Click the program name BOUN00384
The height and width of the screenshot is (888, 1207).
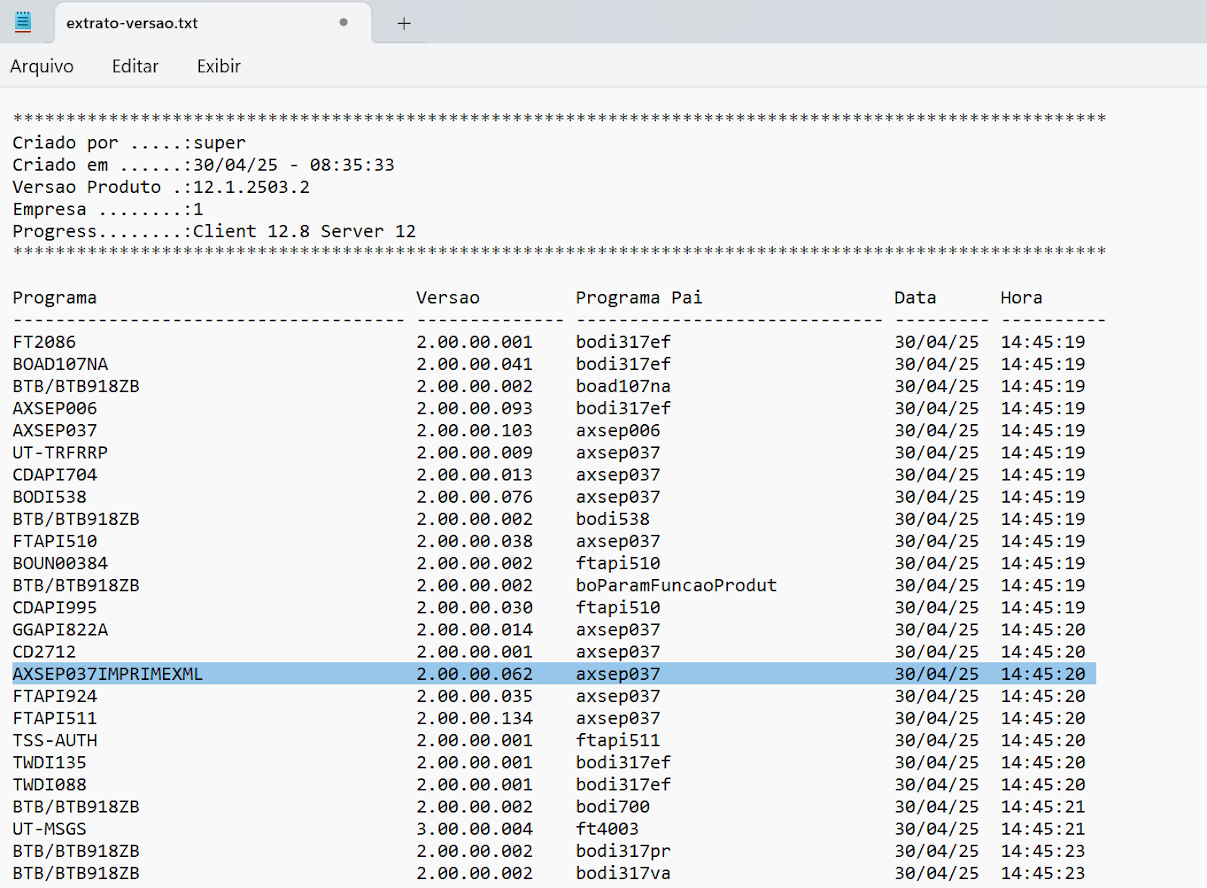point(60,563)
